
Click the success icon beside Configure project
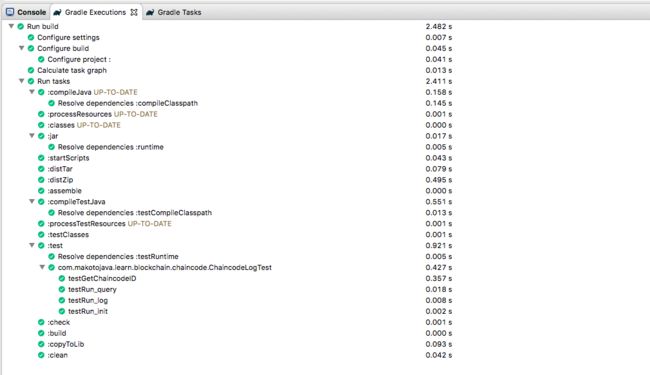[x=41, y=59]
